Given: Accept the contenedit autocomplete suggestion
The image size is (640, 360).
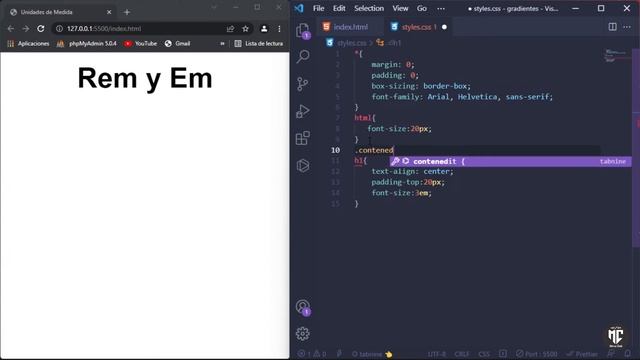Looking at the screenshot, I should 510,161.
